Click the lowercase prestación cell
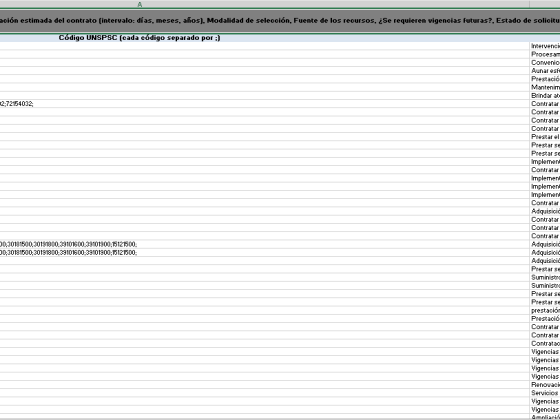560x420 pixels. (x=545, y=310)
